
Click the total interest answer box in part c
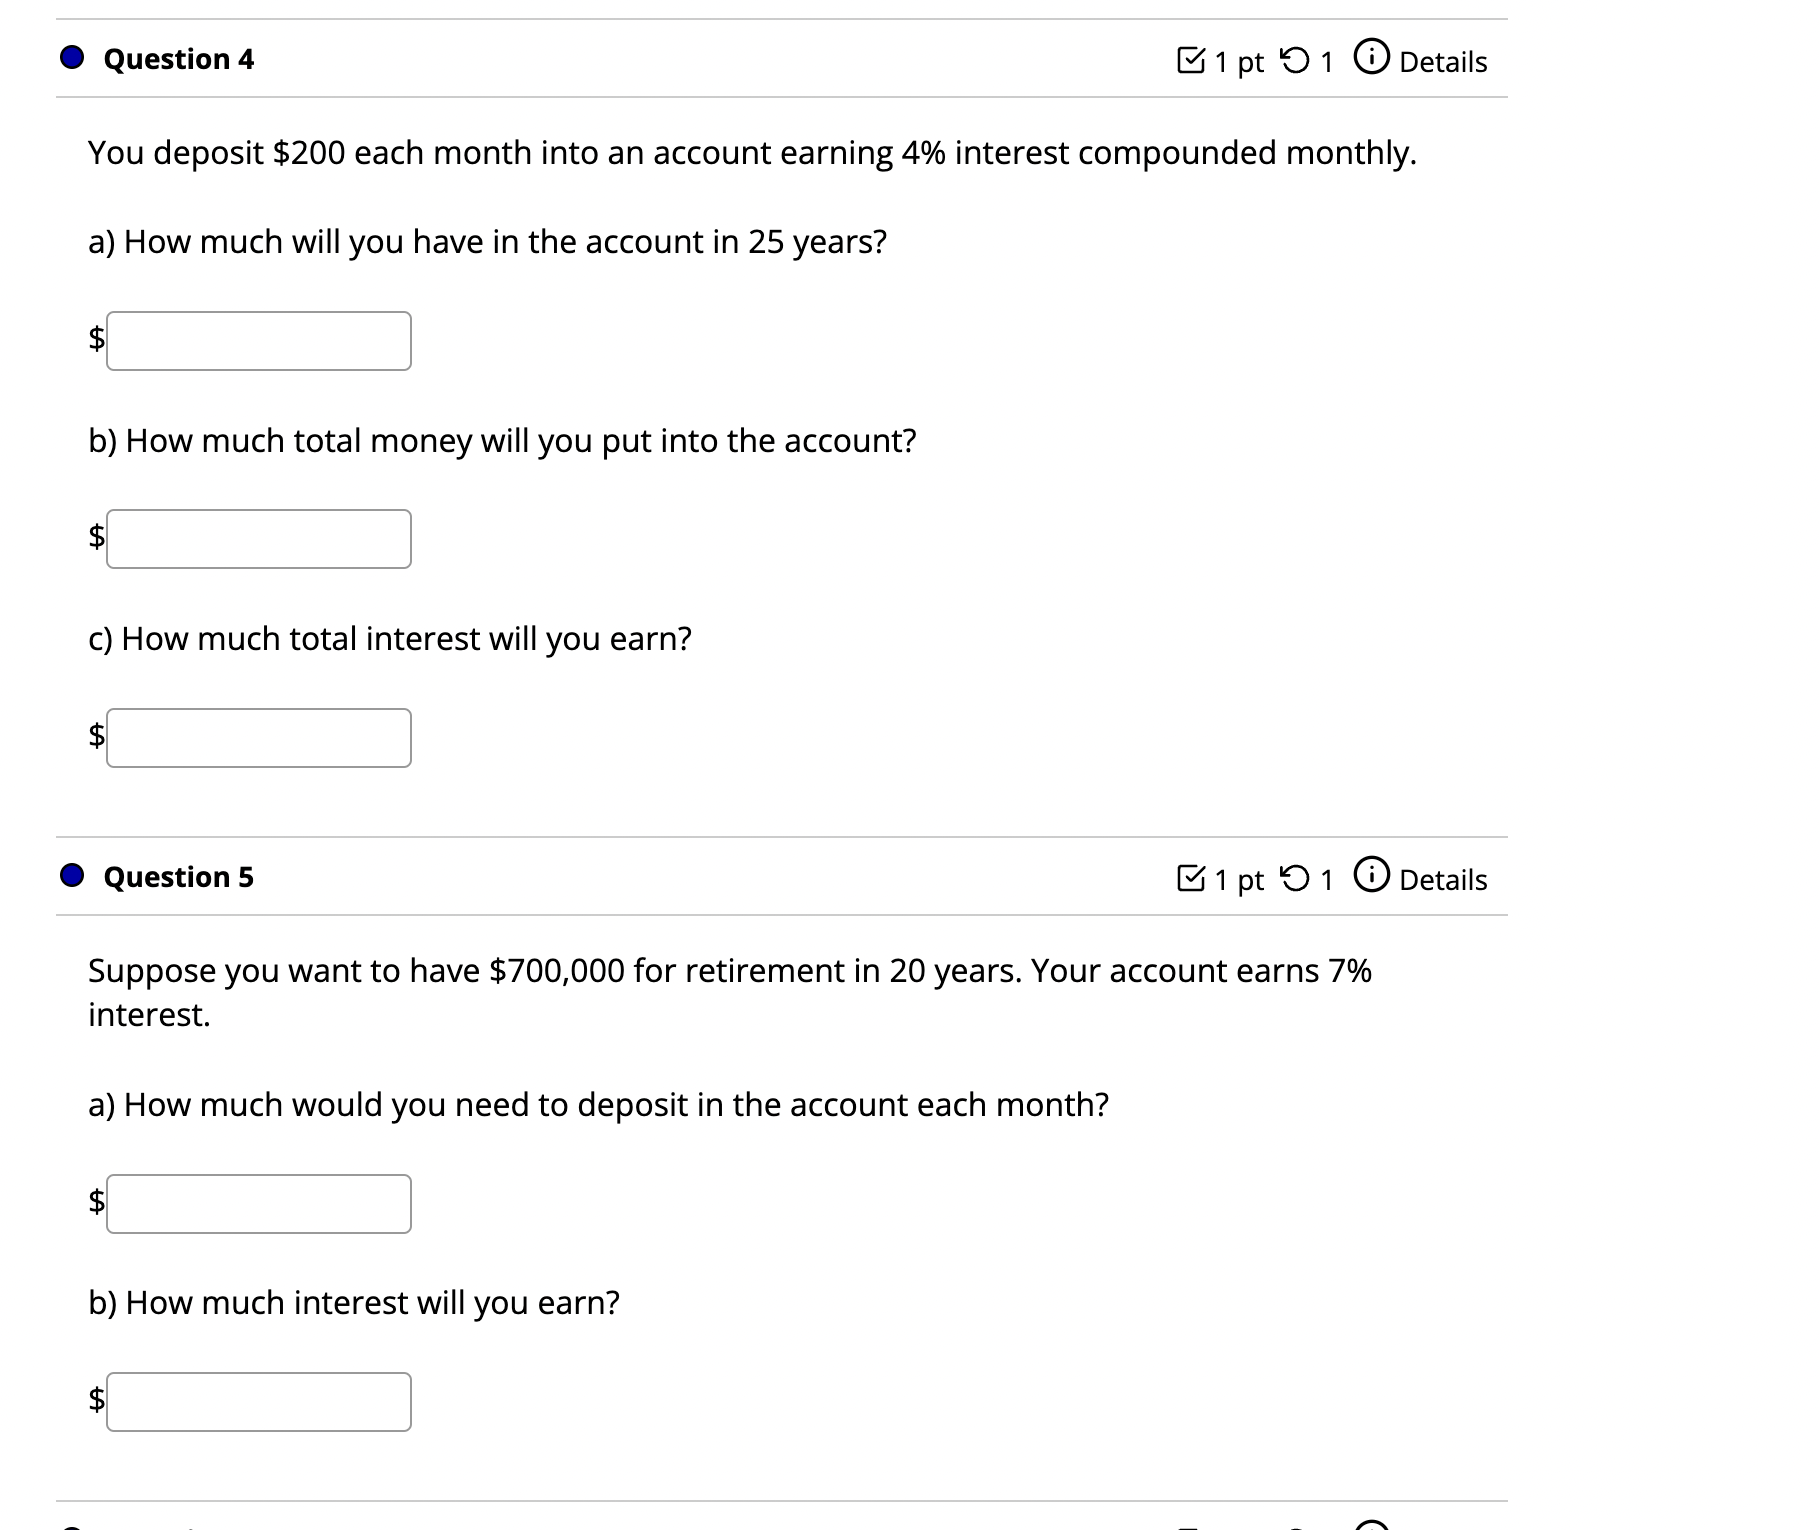click(x=259, y=737)
